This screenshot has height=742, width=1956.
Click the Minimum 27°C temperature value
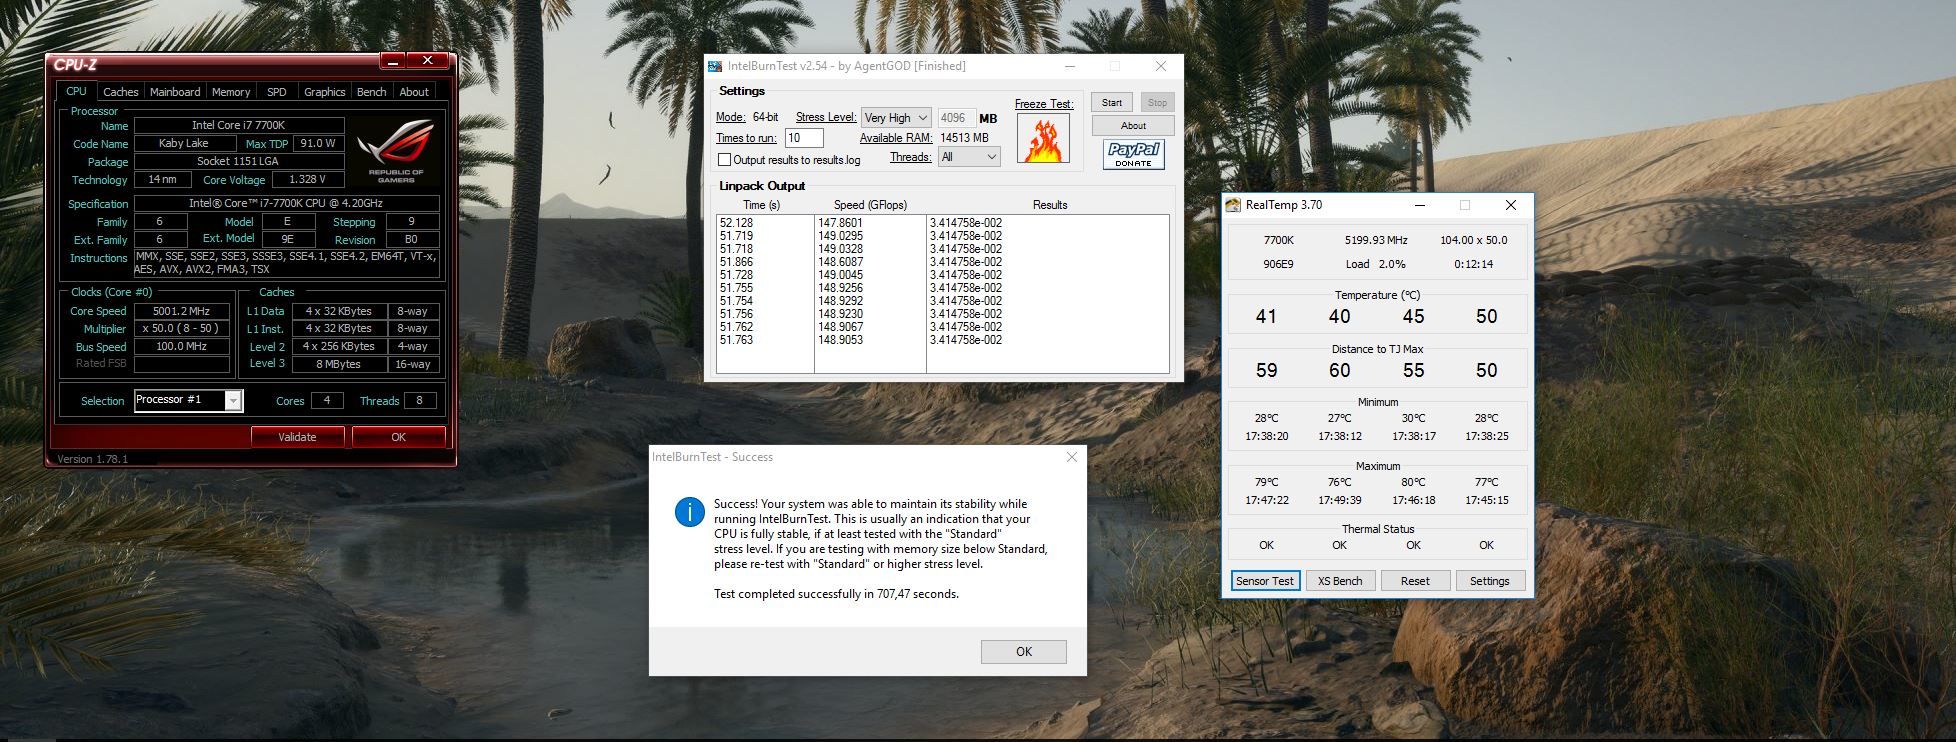pos(1340,418)
